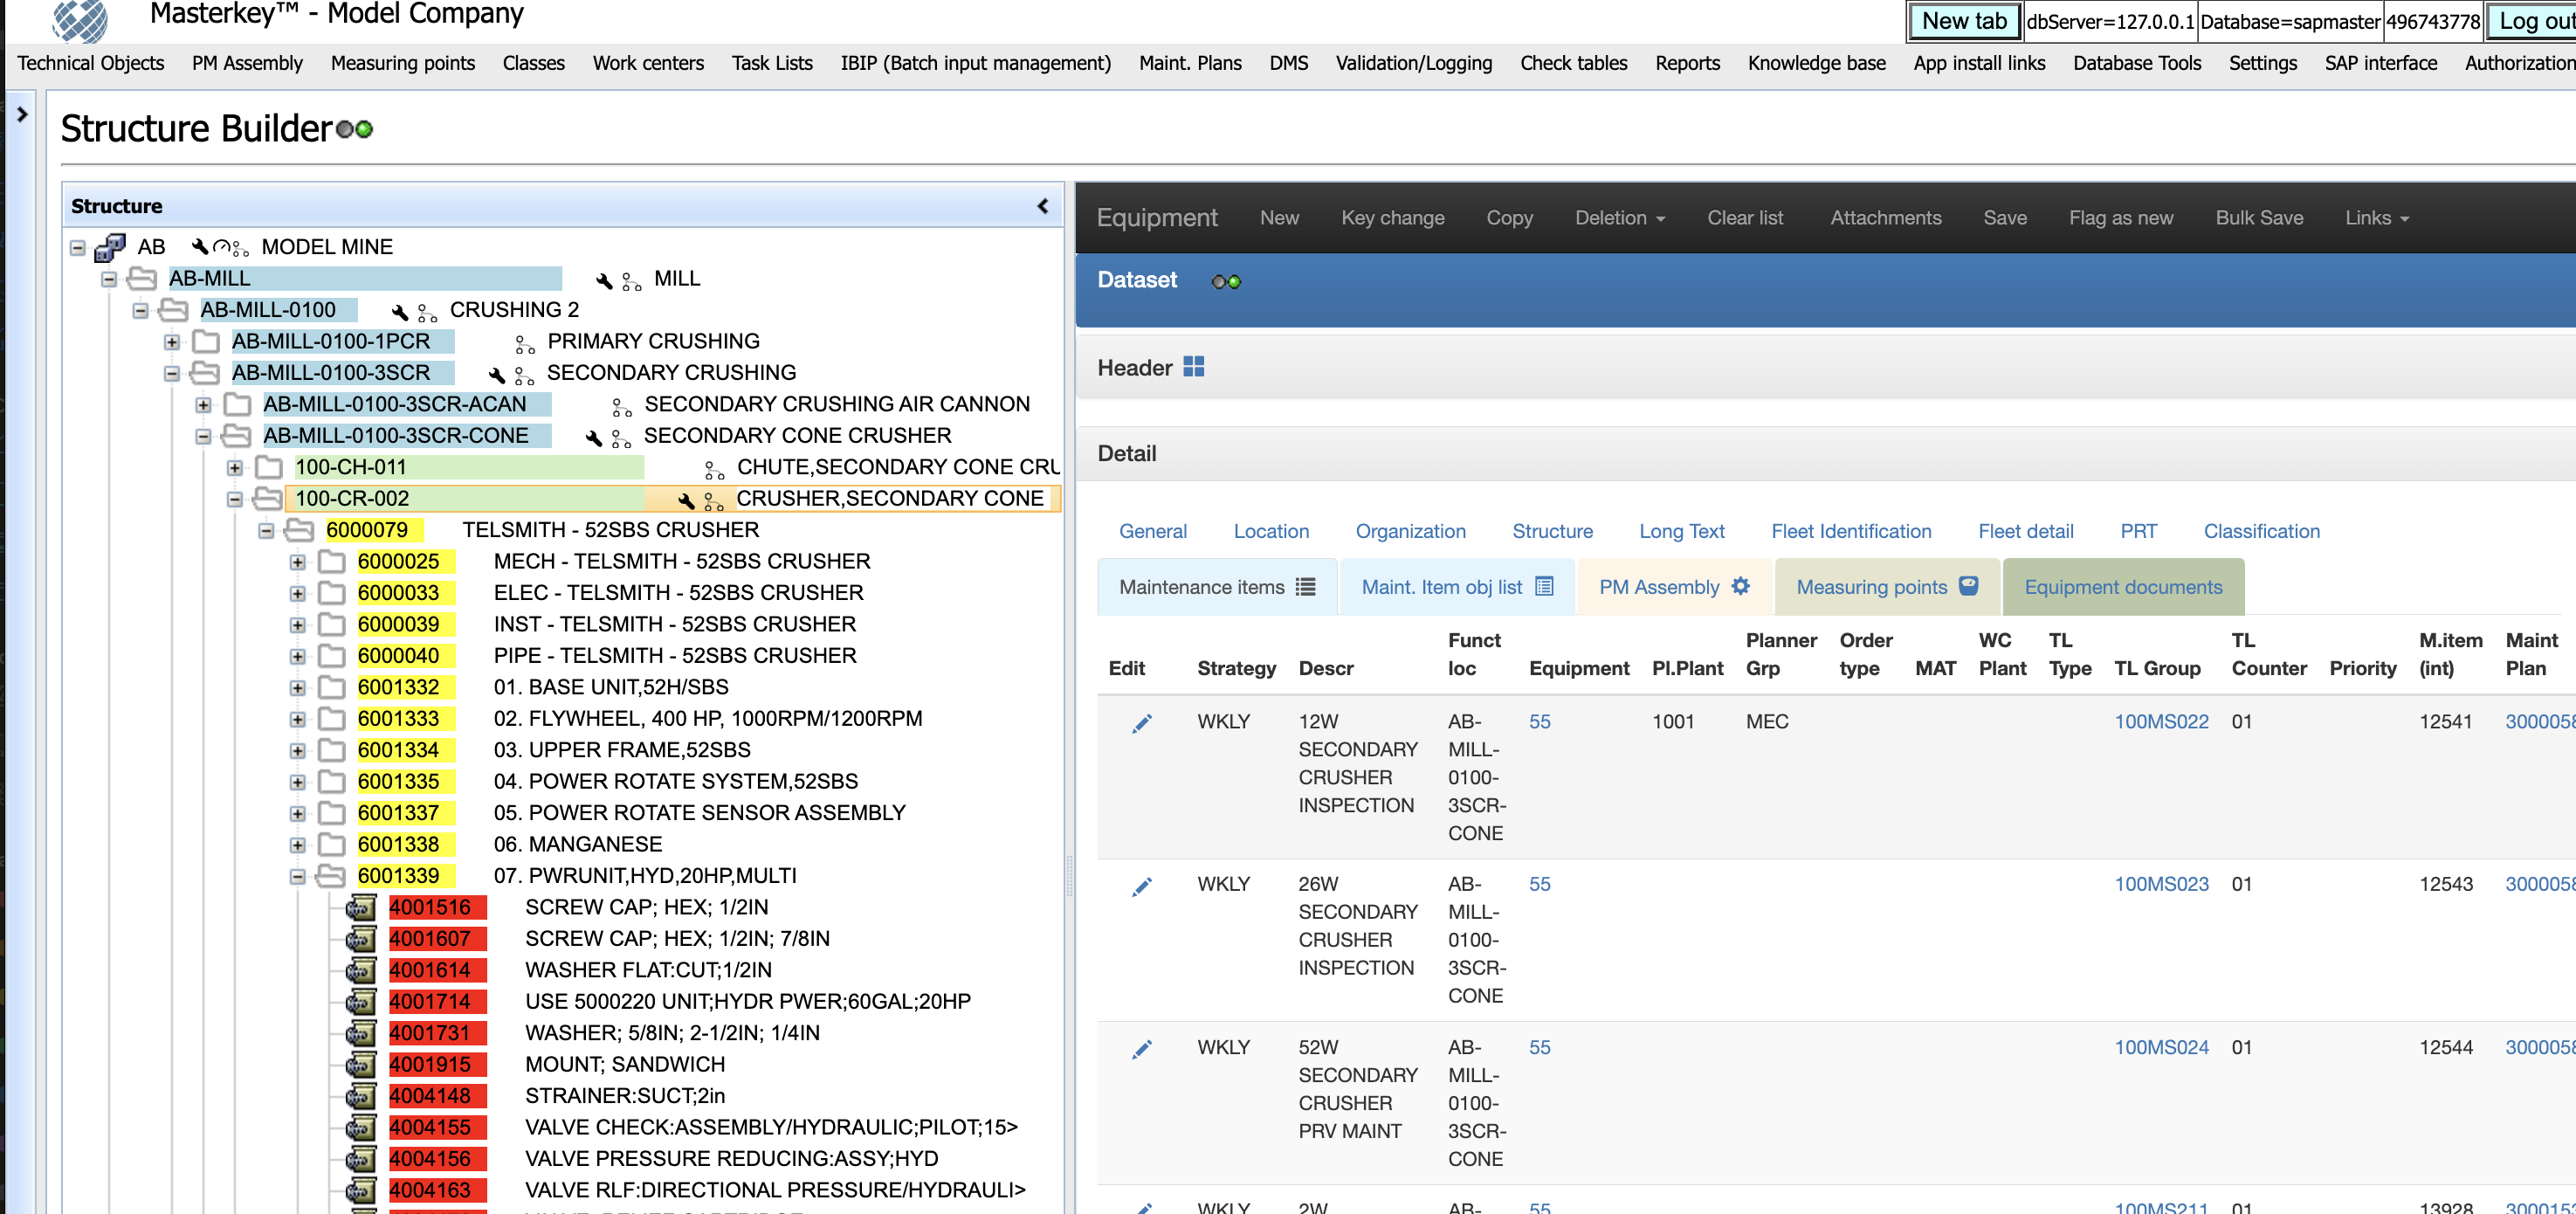Collapse the 6001339 PWRUNIT node

click(x=298, y=876)
